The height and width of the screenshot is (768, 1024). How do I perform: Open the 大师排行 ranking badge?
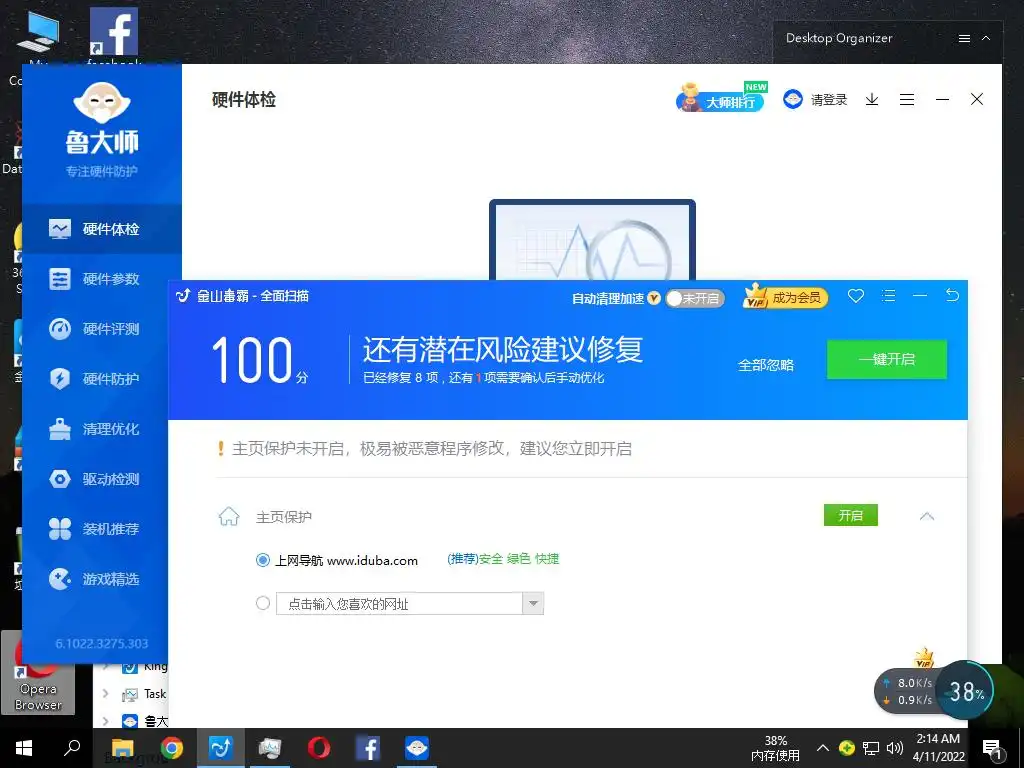721,98
